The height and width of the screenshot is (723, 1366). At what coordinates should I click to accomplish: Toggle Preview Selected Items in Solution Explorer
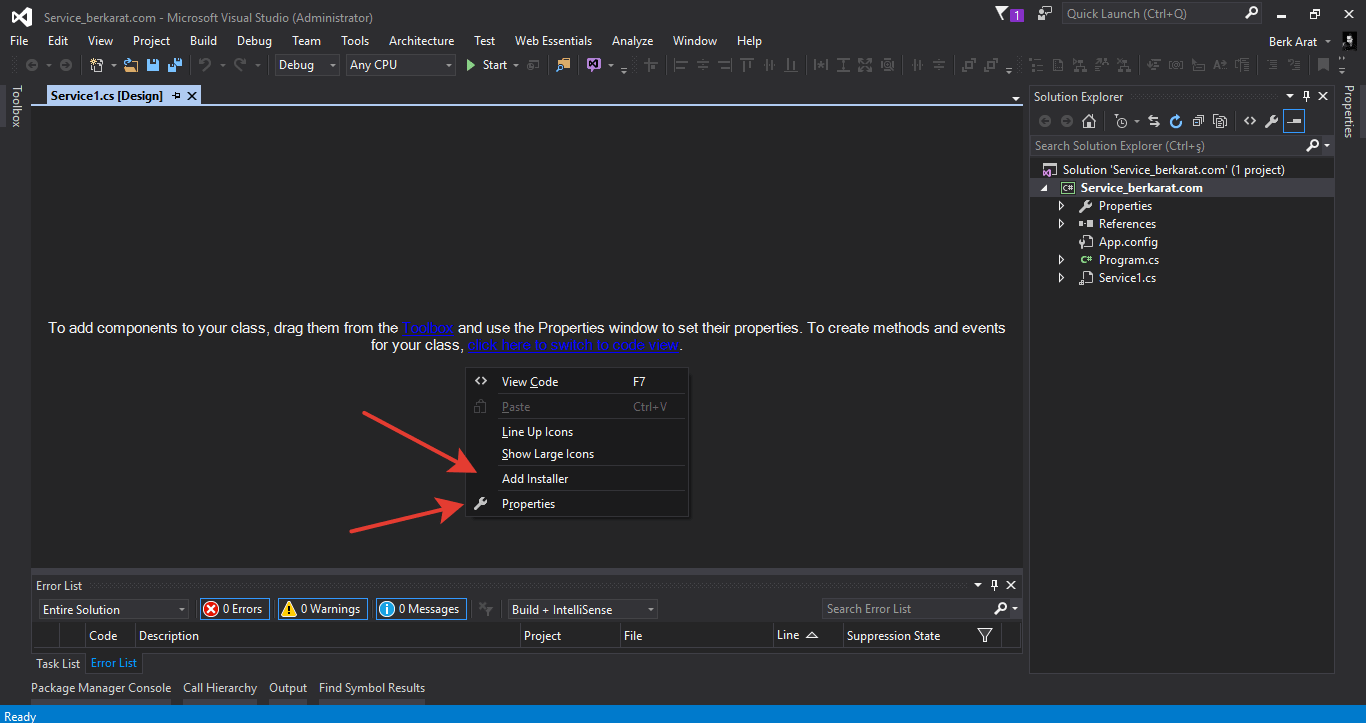[x=1295, y=121]
